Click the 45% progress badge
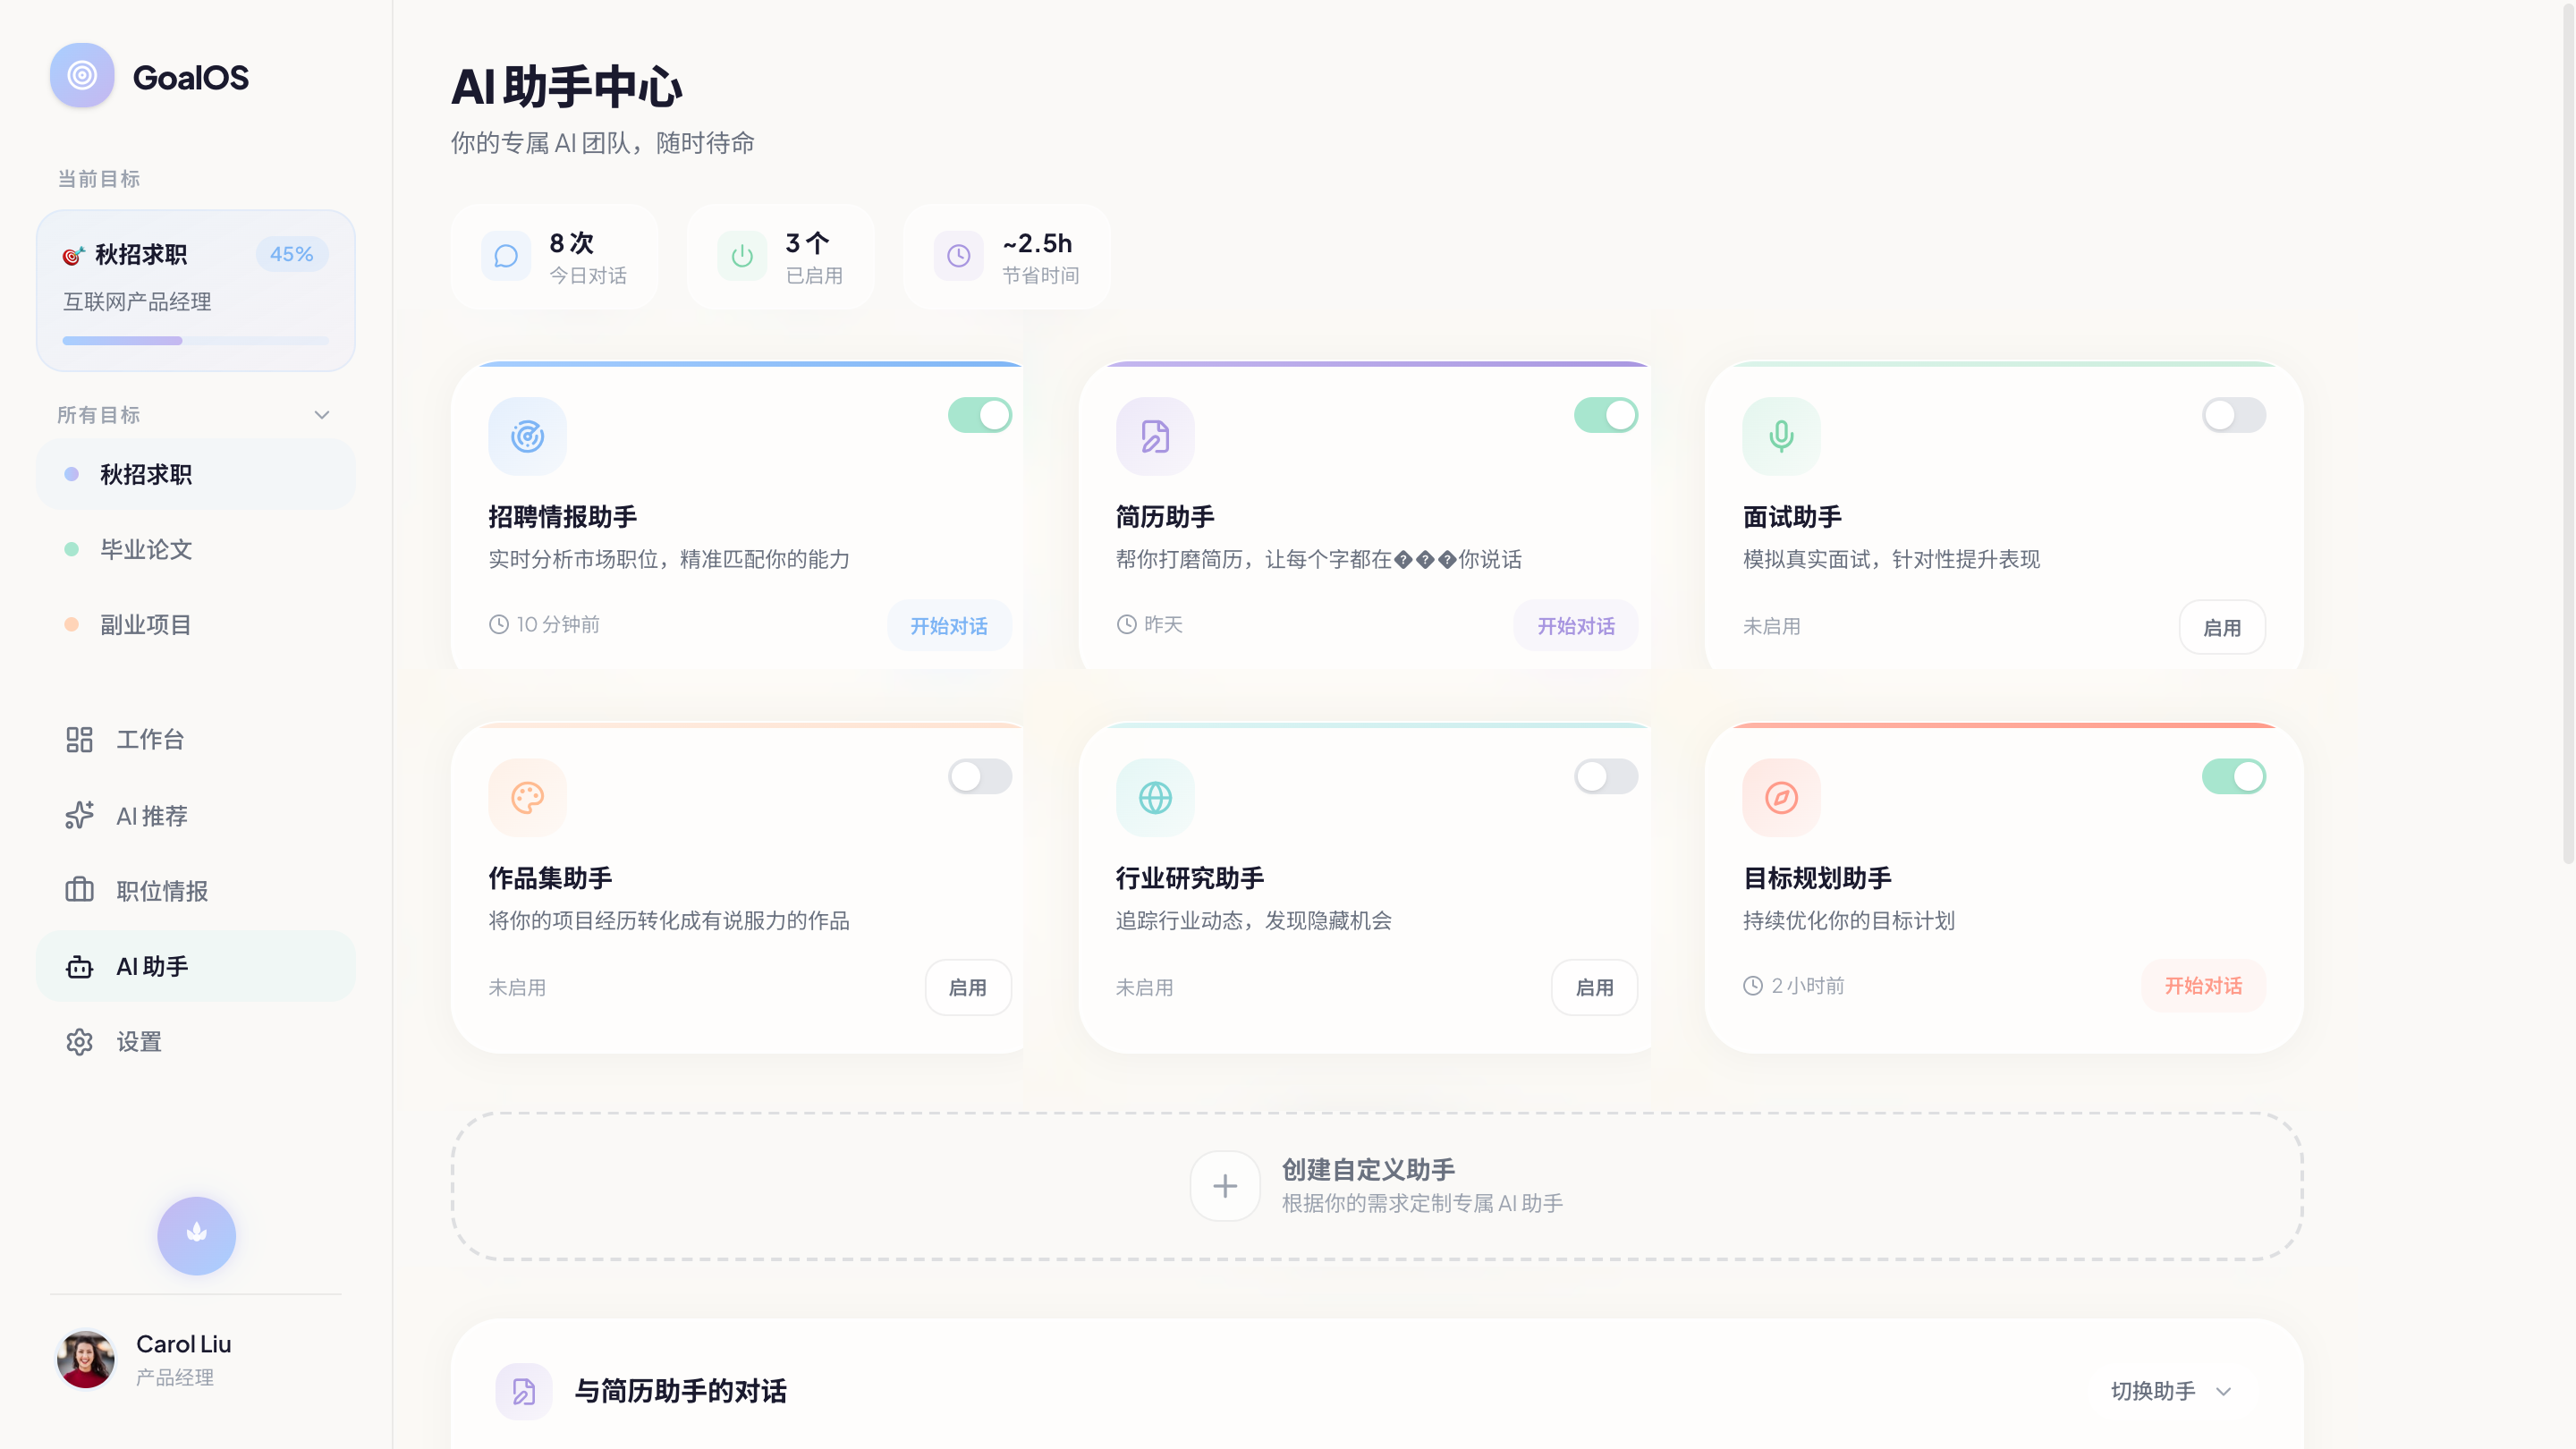 click(x=291, y=254)
